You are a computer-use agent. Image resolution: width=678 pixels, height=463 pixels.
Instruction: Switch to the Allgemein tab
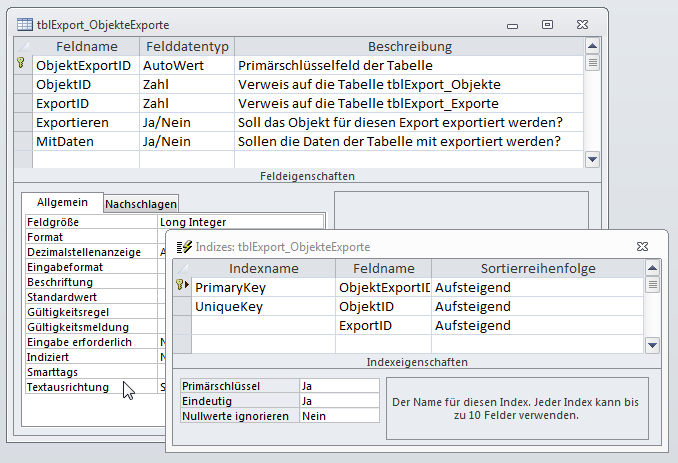tap(62, 202)
